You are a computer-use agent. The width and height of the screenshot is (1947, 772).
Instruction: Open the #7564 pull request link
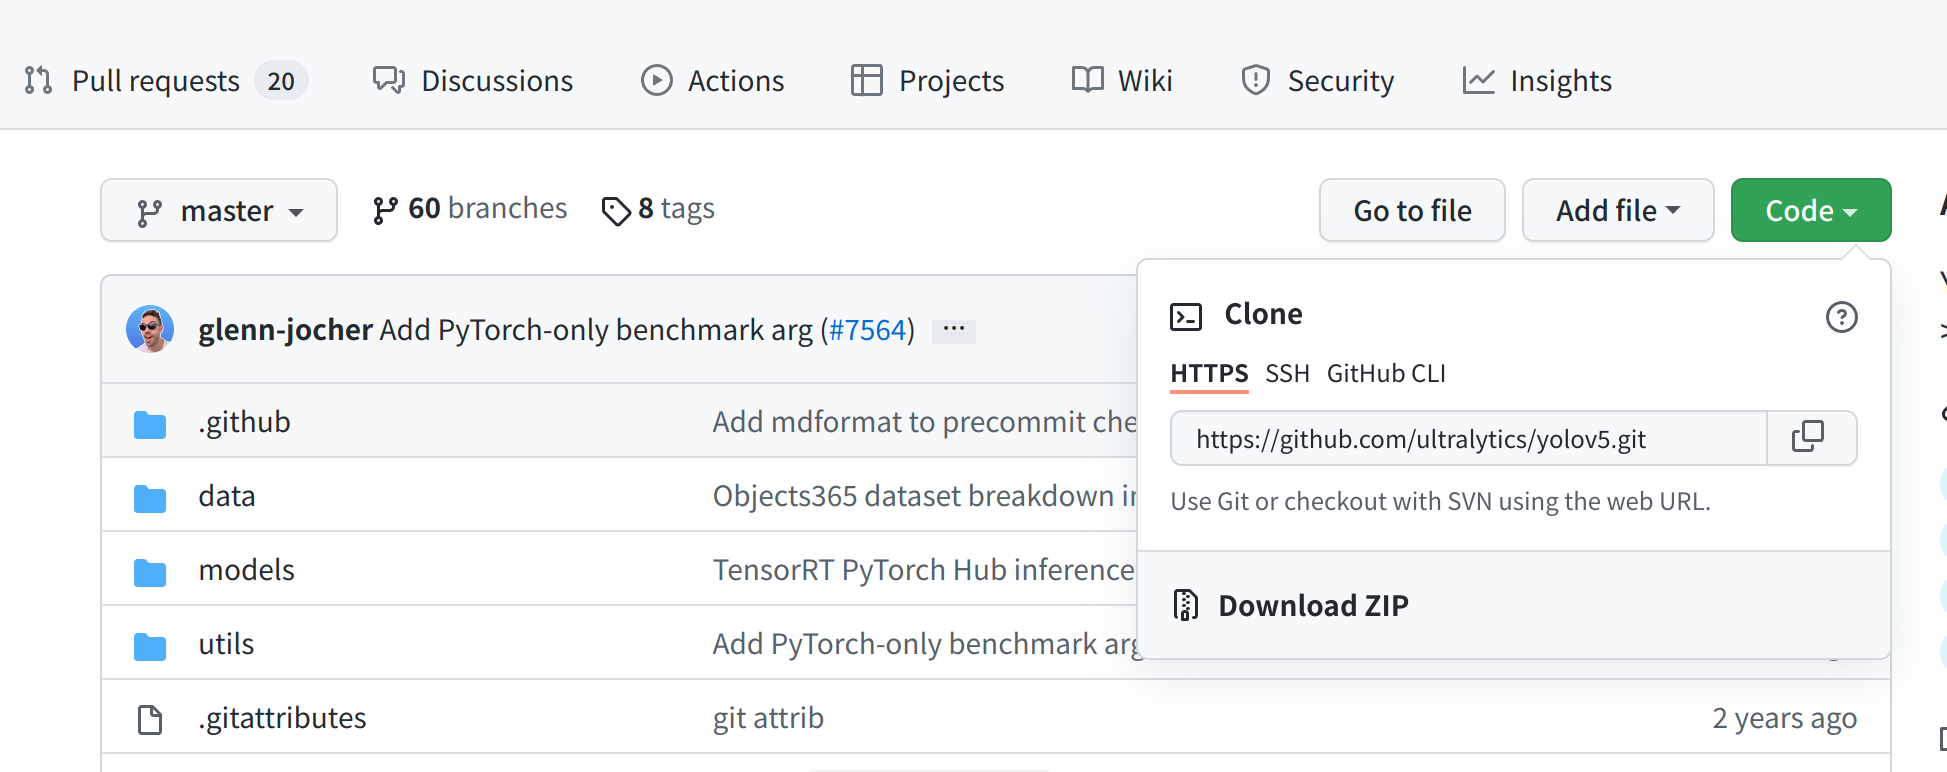coord(867,329)
